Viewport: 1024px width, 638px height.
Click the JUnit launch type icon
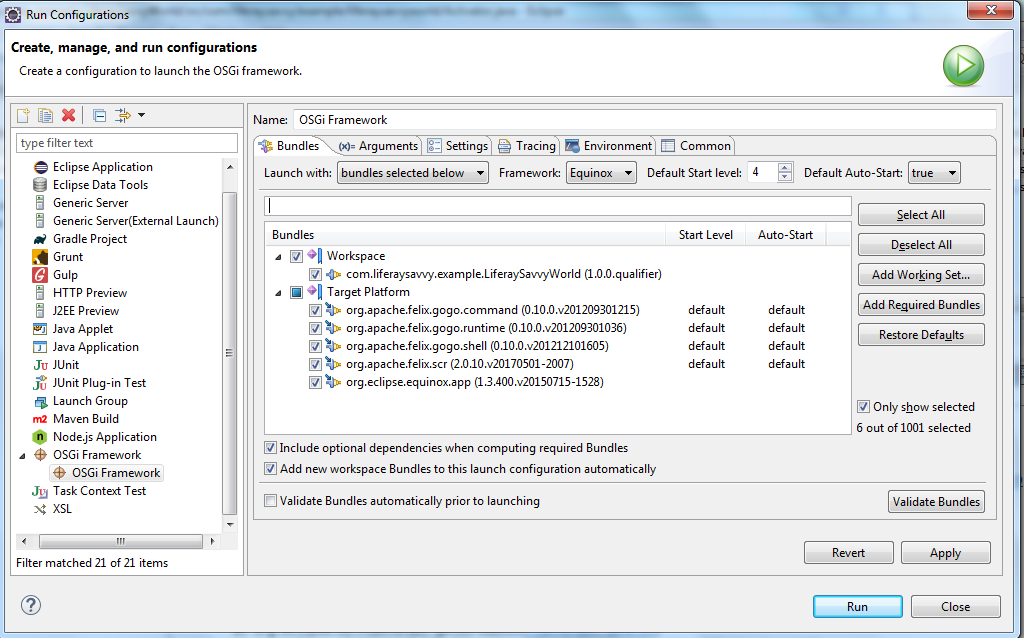coord(40,365)
